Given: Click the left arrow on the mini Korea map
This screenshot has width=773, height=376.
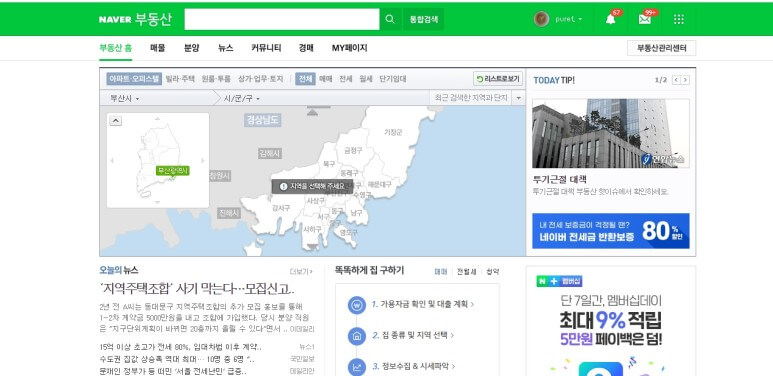Looking at the screenshot, I should [112, 160].
